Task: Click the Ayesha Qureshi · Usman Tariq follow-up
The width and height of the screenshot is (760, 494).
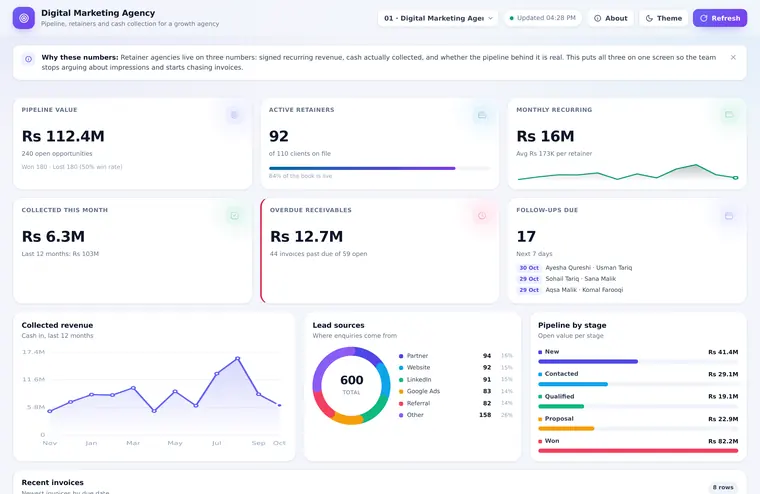Action: [x=588, y=268]
